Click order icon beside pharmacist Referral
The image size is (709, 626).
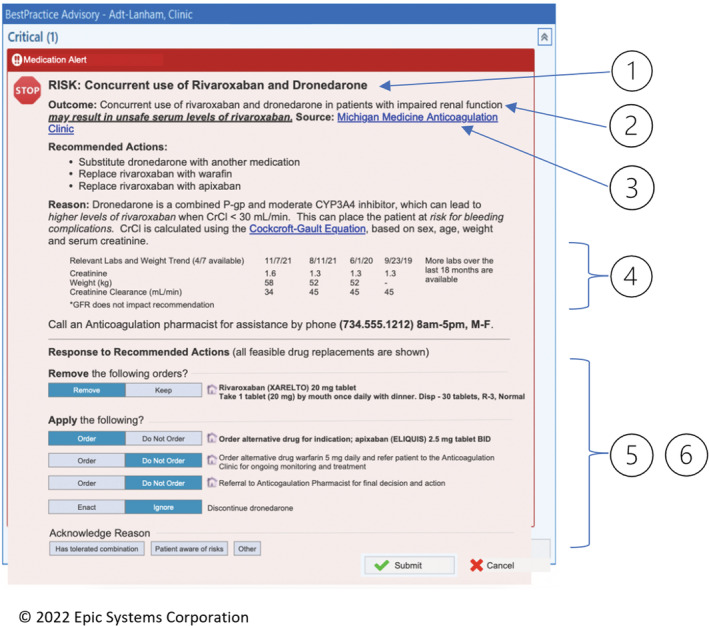pos(212,482)
